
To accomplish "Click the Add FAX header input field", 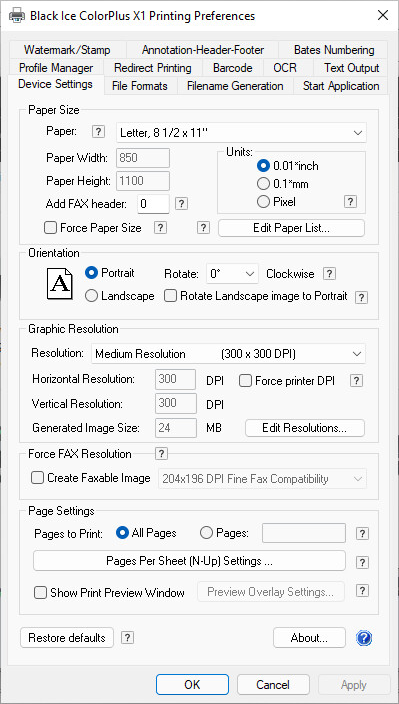I will pos(153,204).
